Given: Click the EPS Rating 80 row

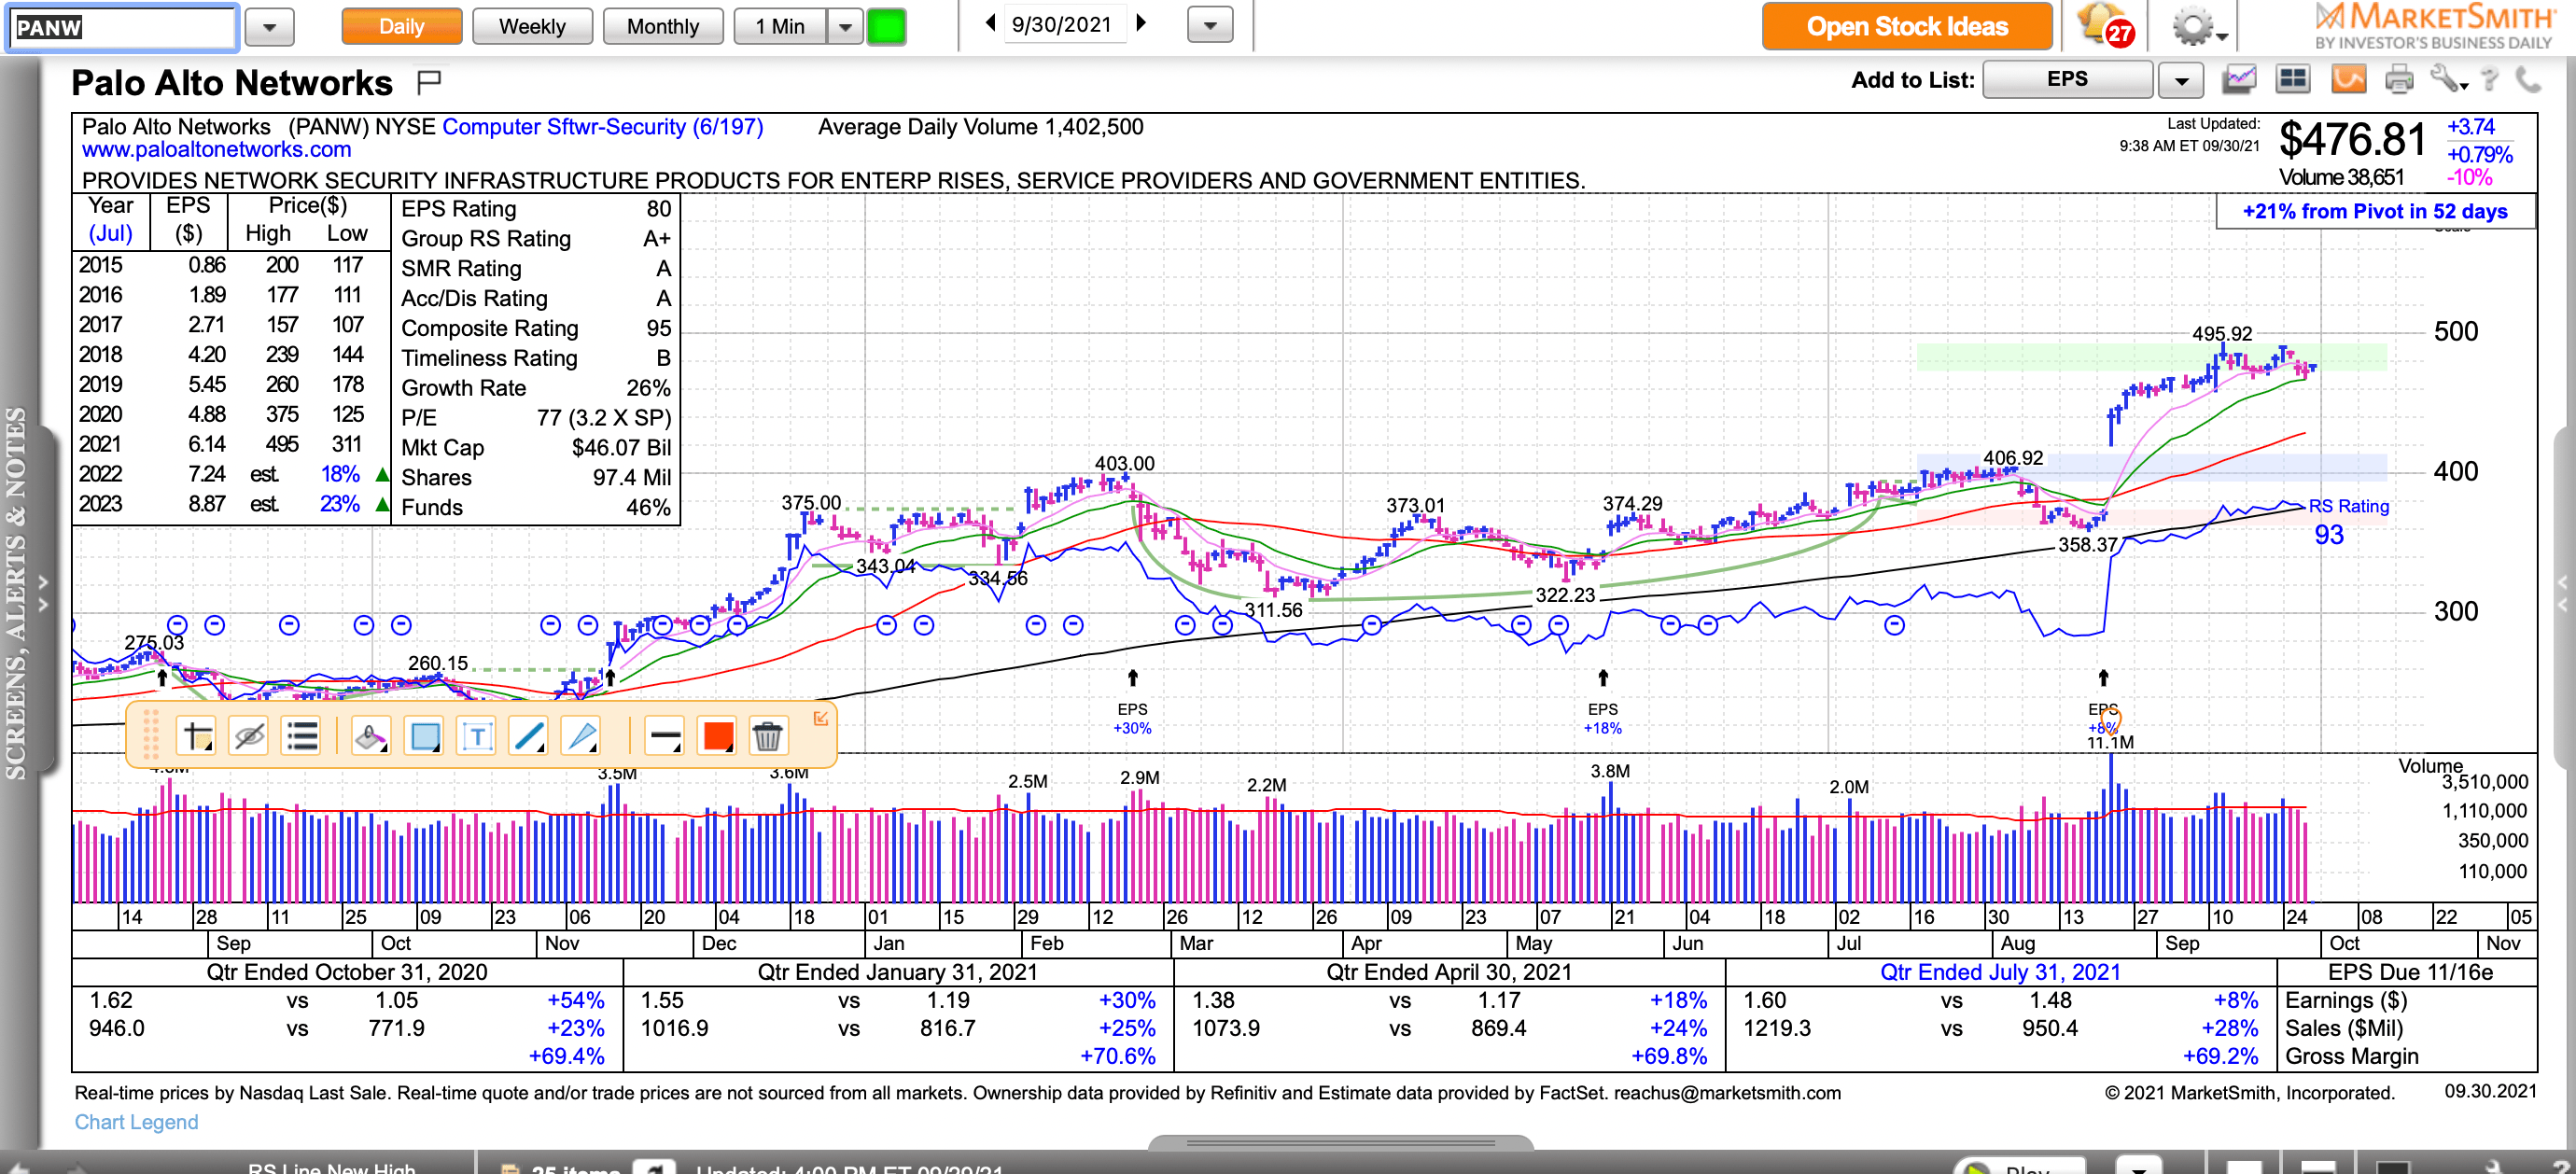Looking at the screenshot, I should click(x=535, y=209).
